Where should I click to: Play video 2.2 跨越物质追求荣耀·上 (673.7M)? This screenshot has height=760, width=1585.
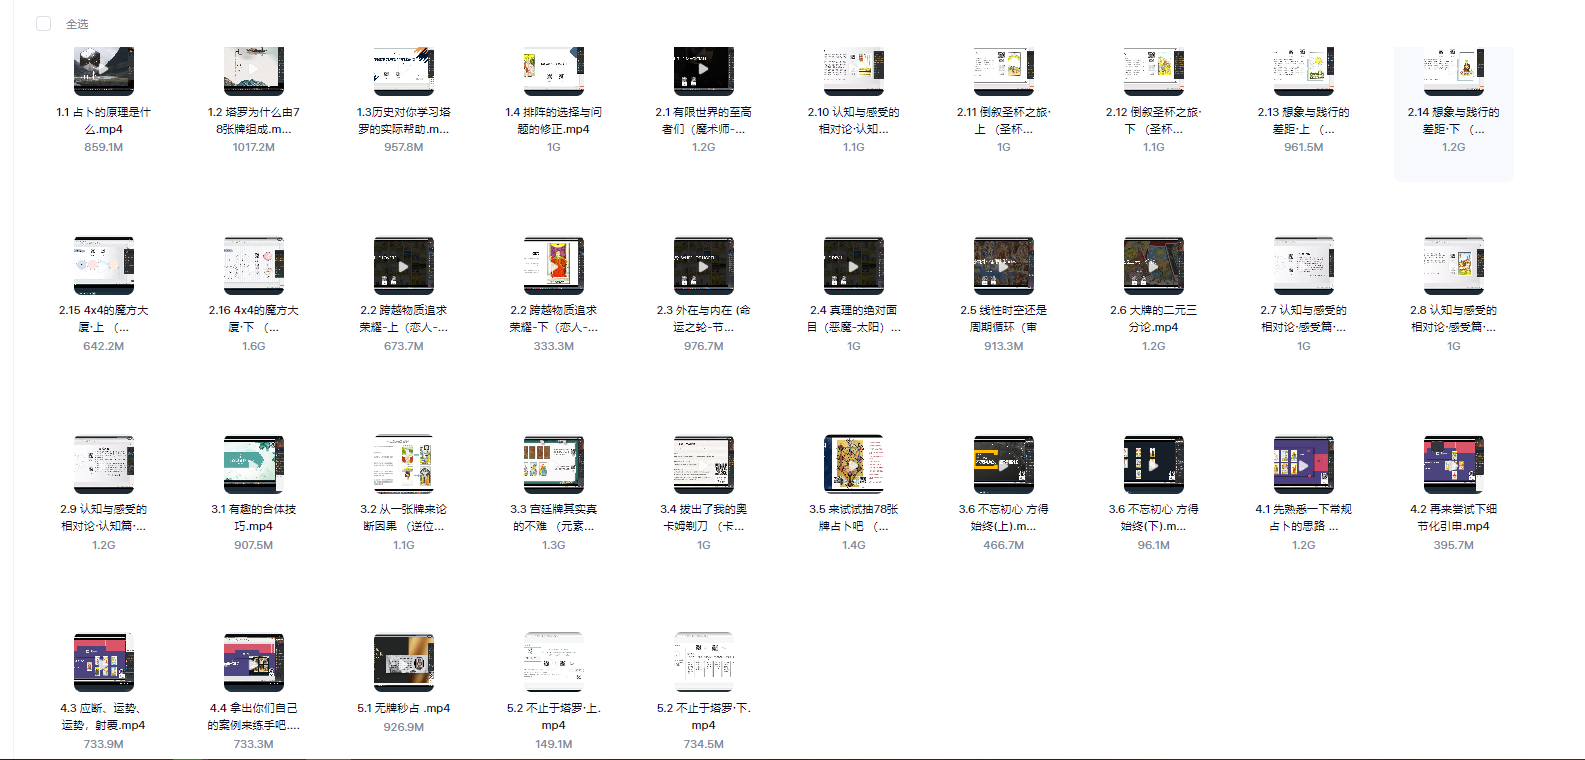coord(404,266)
